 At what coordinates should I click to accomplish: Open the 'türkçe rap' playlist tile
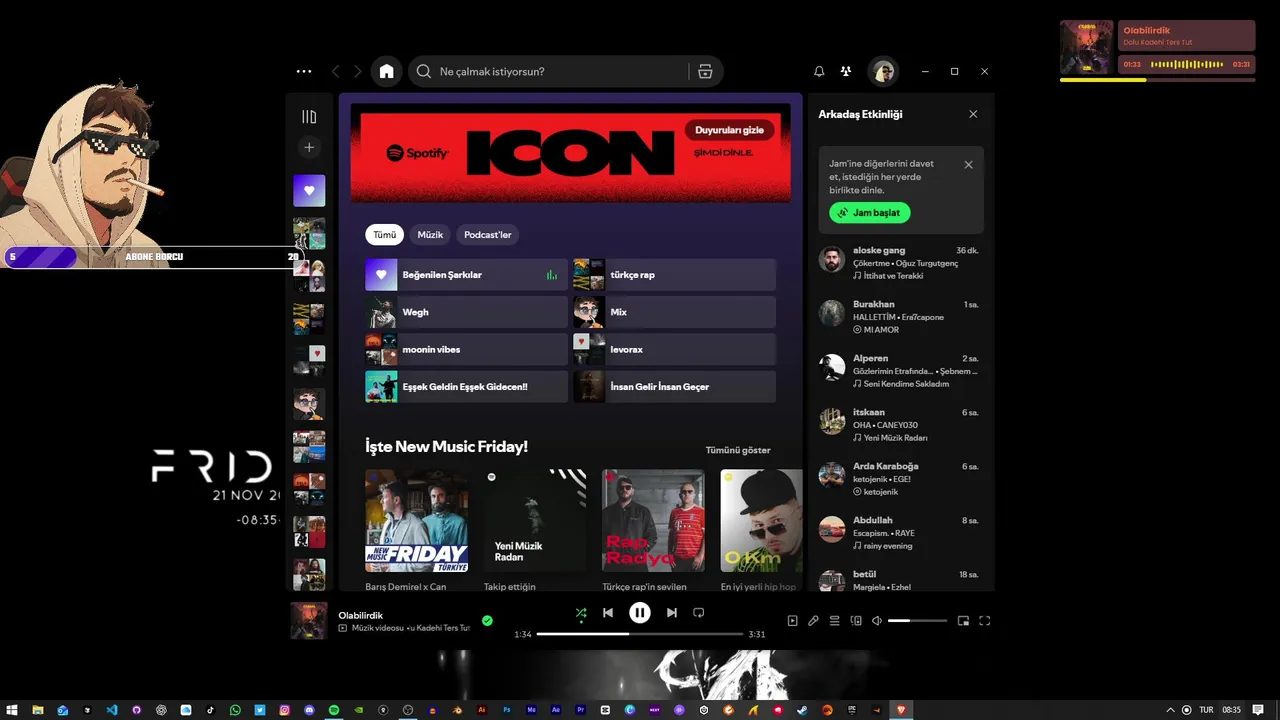coord(674,275)
